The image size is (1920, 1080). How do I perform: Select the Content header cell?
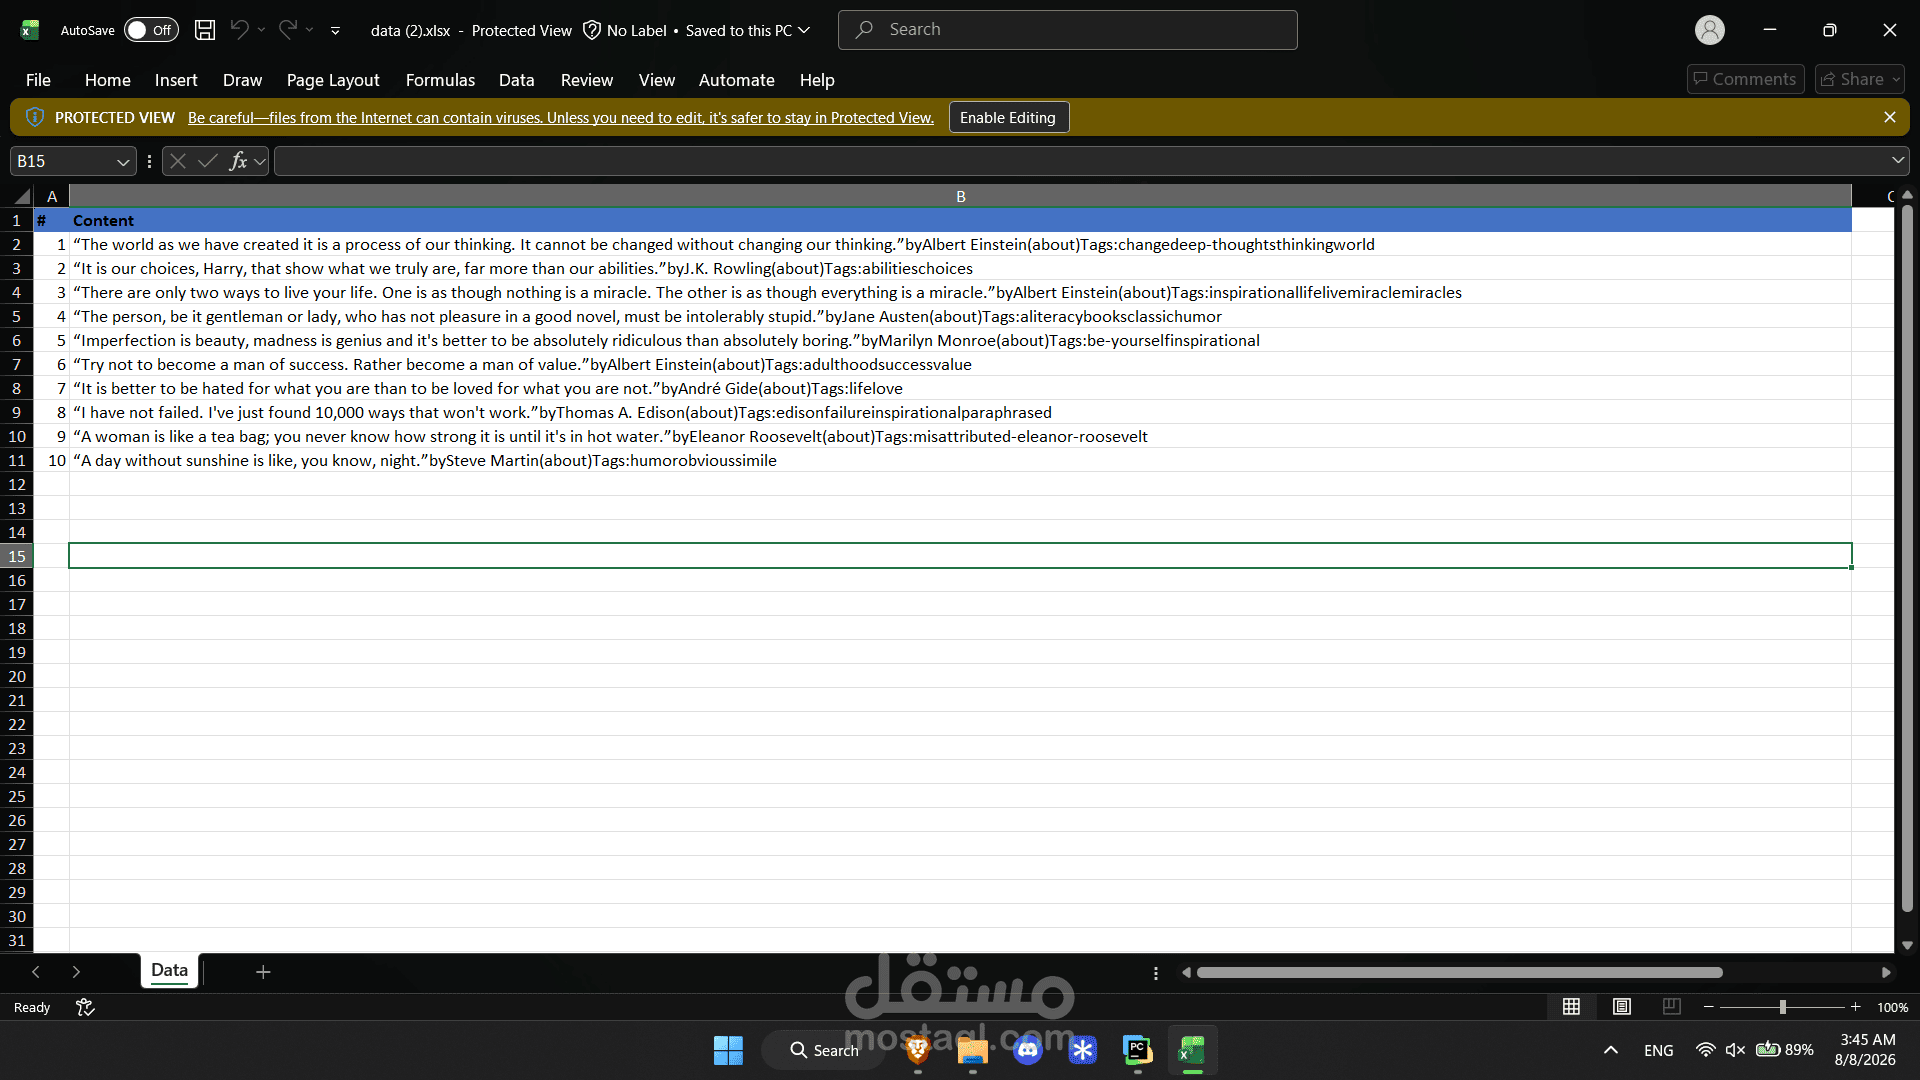pos(960,220)
